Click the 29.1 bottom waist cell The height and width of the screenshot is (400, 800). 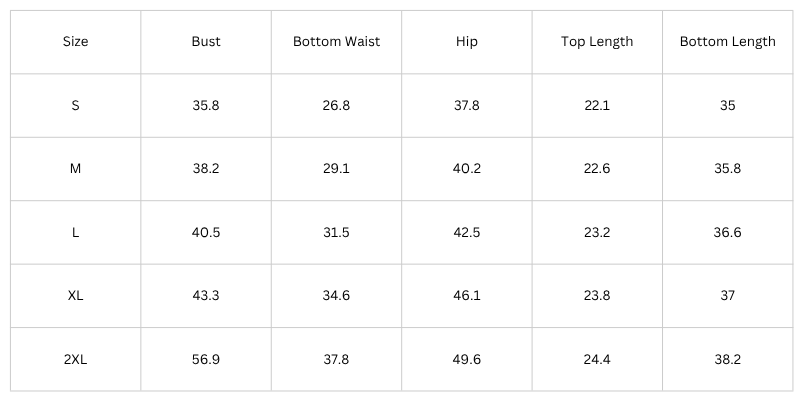336,168
